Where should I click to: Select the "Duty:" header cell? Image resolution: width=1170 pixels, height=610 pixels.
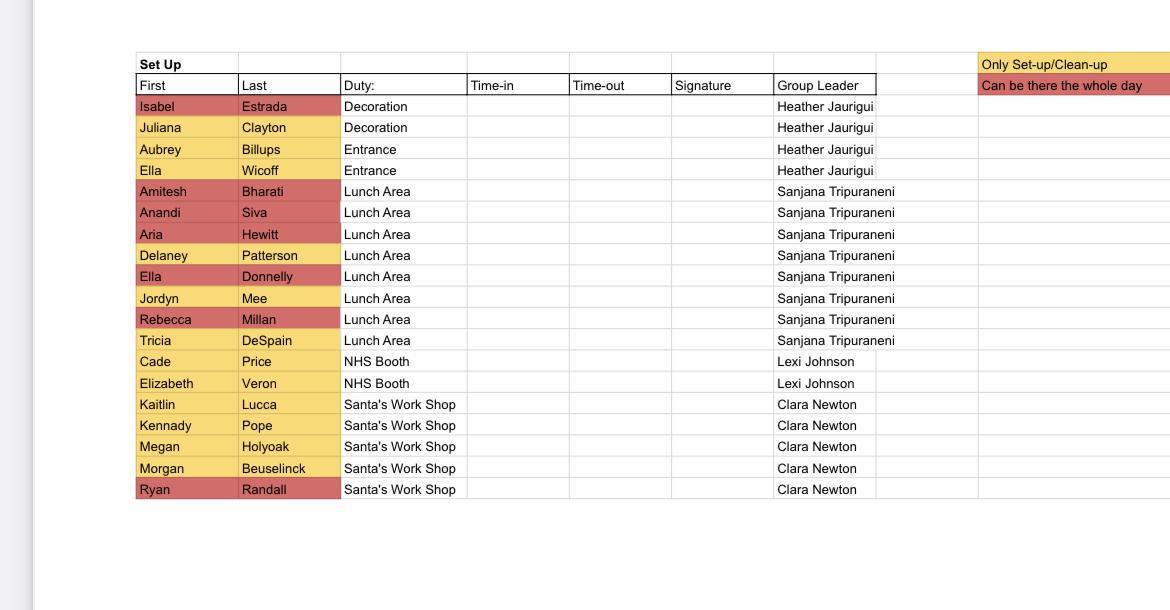(403, 85)
